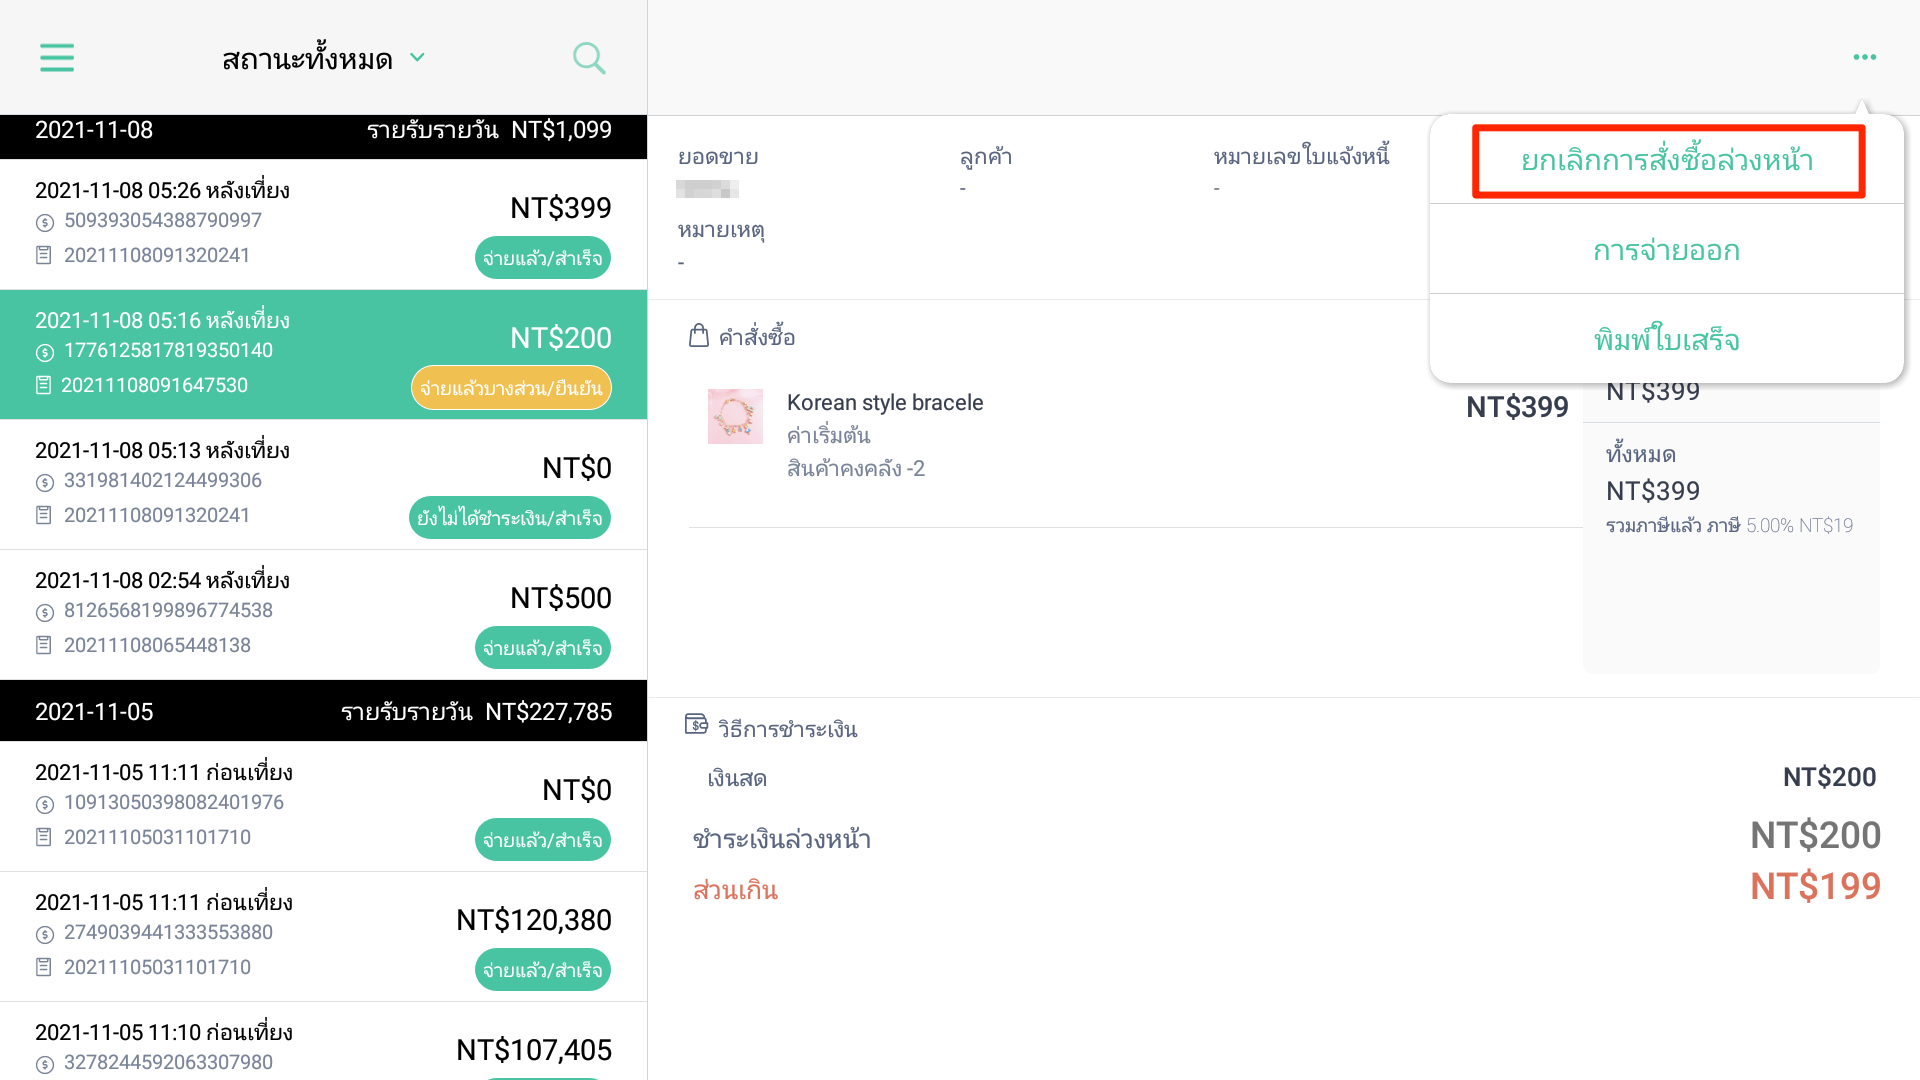Select the 2021-11-05 daily revenue header
Screen dimensions: 1920x1080
pyautogui.click(x=323, y=712)
